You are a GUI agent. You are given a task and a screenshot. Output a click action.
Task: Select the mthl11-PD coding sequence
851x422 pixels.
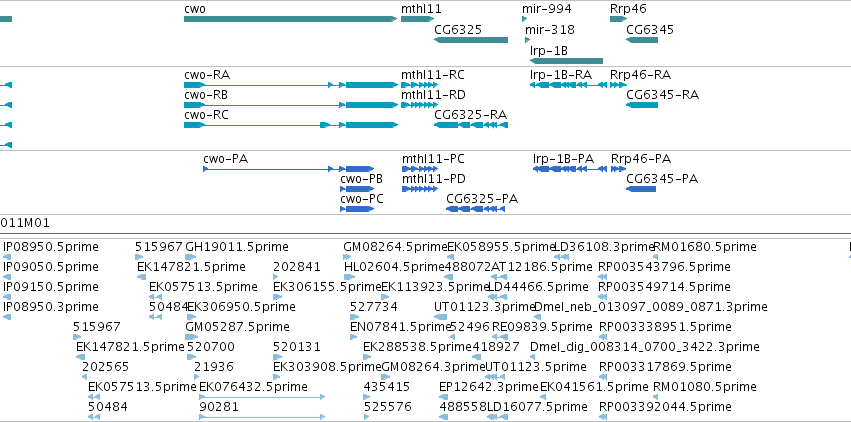pyautogui.click(x=420, y=189)
